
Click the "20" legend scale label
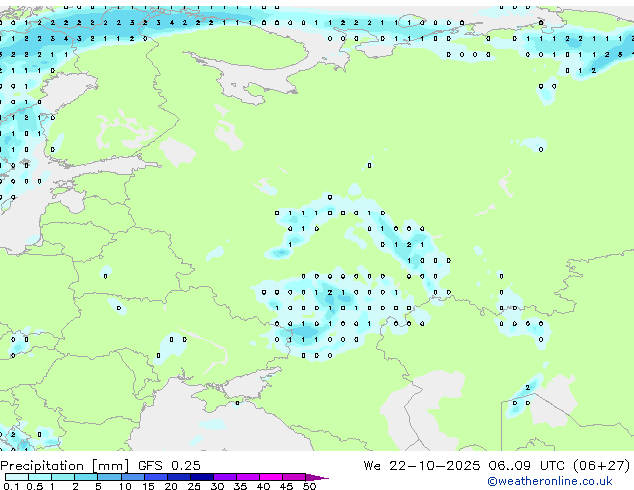171,486
